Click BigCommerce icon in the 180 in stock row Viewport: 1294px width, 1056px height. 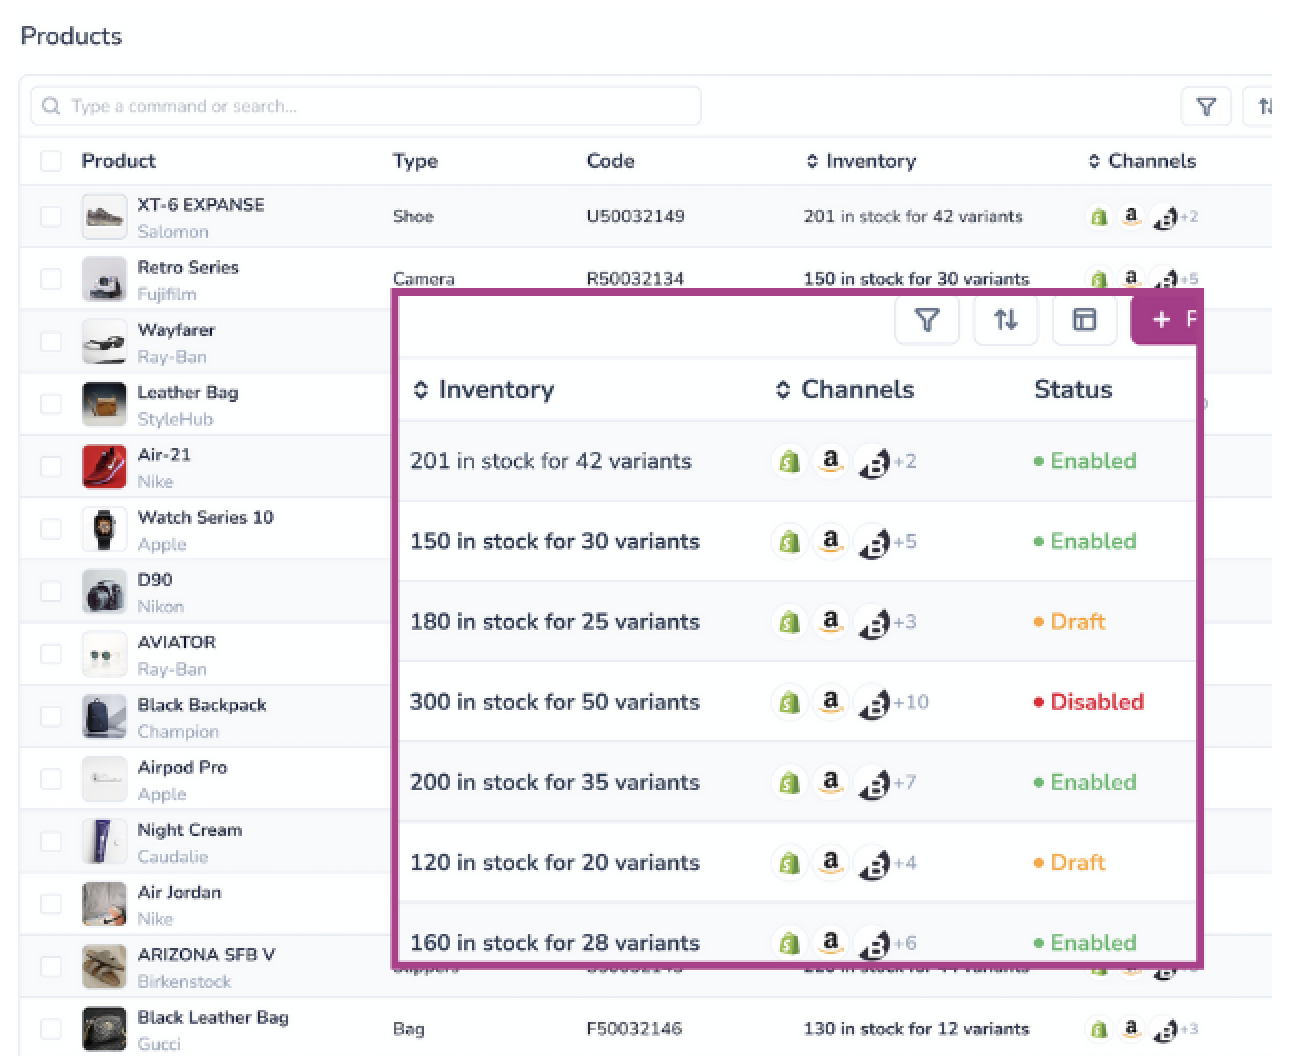coord(873,623)
